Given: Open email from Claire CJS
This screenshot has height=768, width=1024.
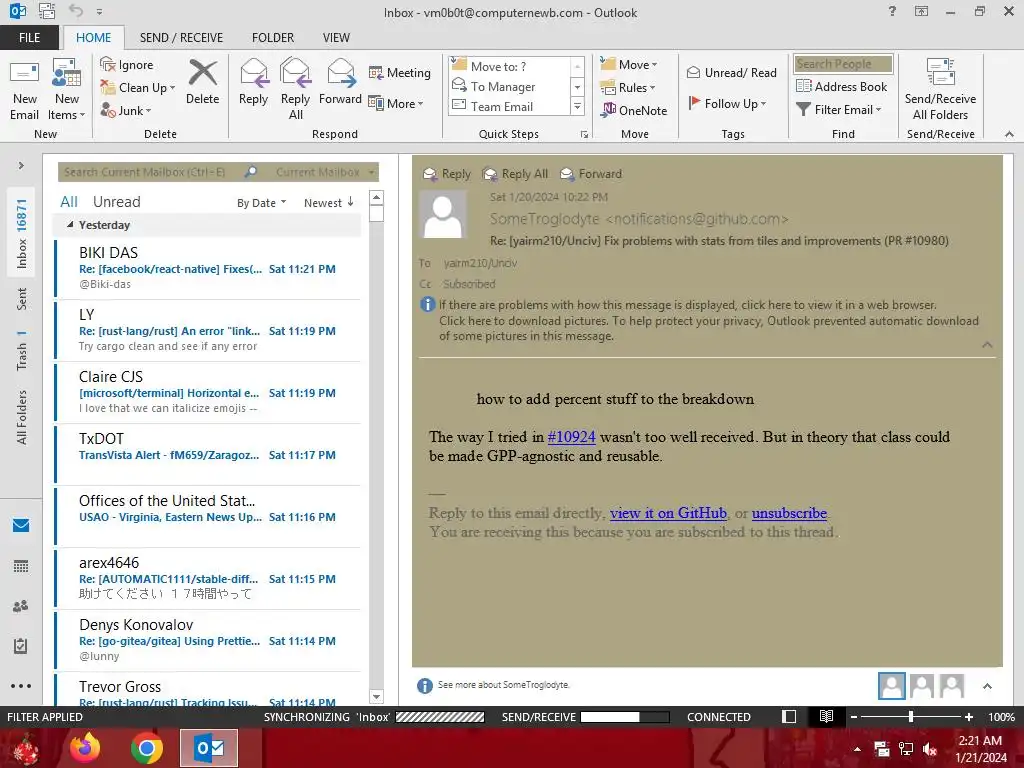Looking at the screenshot, I should tap(208, 392).
